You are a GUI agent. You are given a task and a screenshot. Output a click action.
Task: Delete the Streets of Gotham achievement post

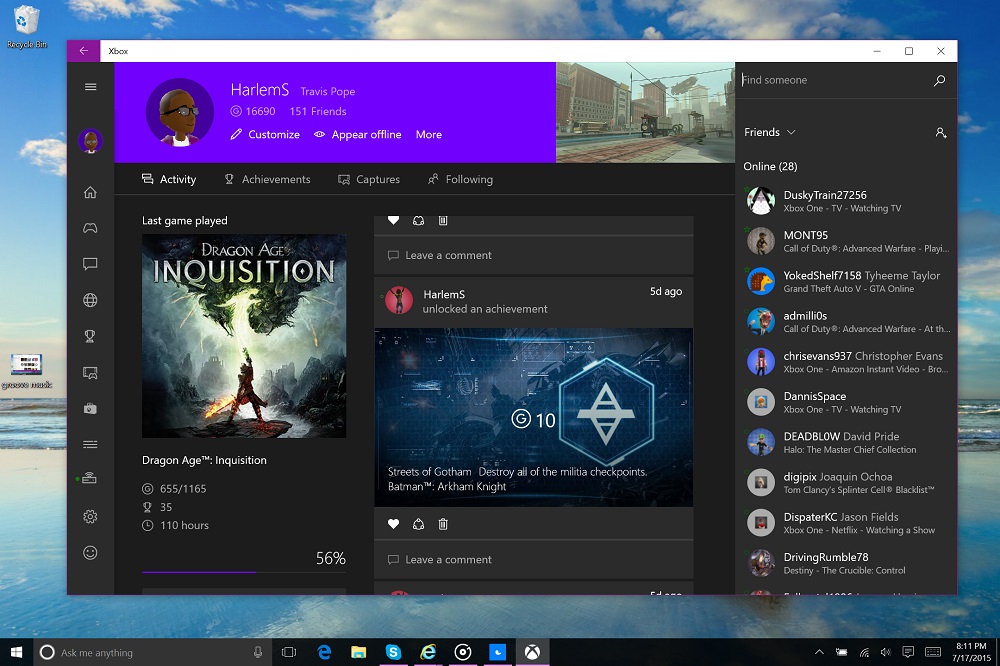[443, 524]
